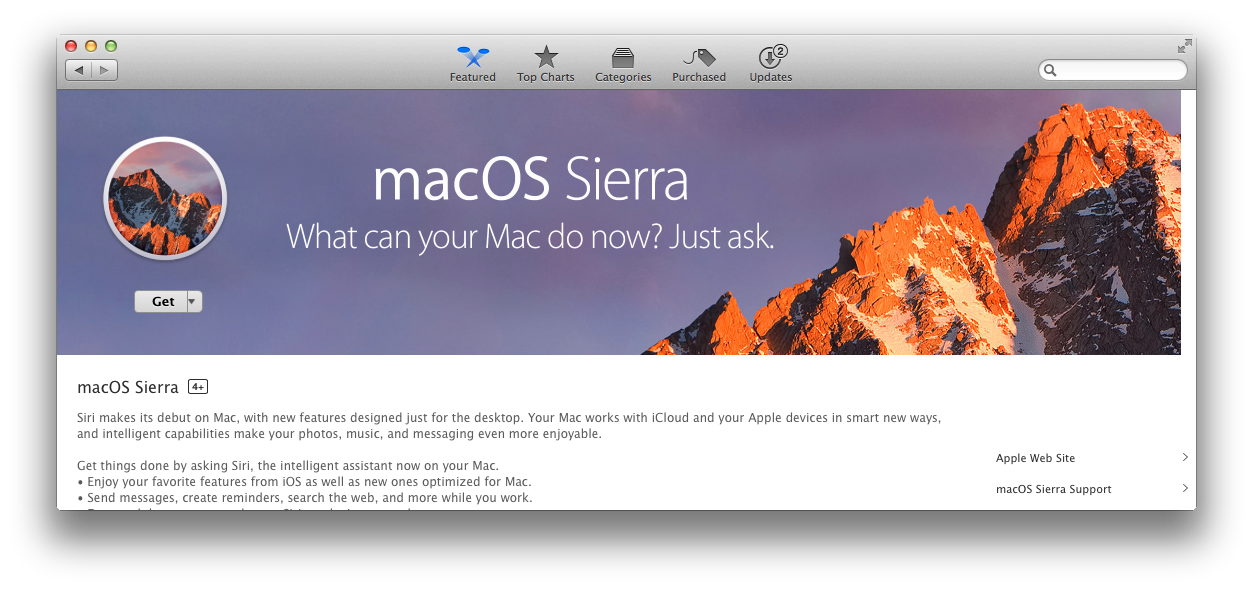Click in the App Store search field
Viewport: 1253px width, 589px height.
(x=1113, y=70)
